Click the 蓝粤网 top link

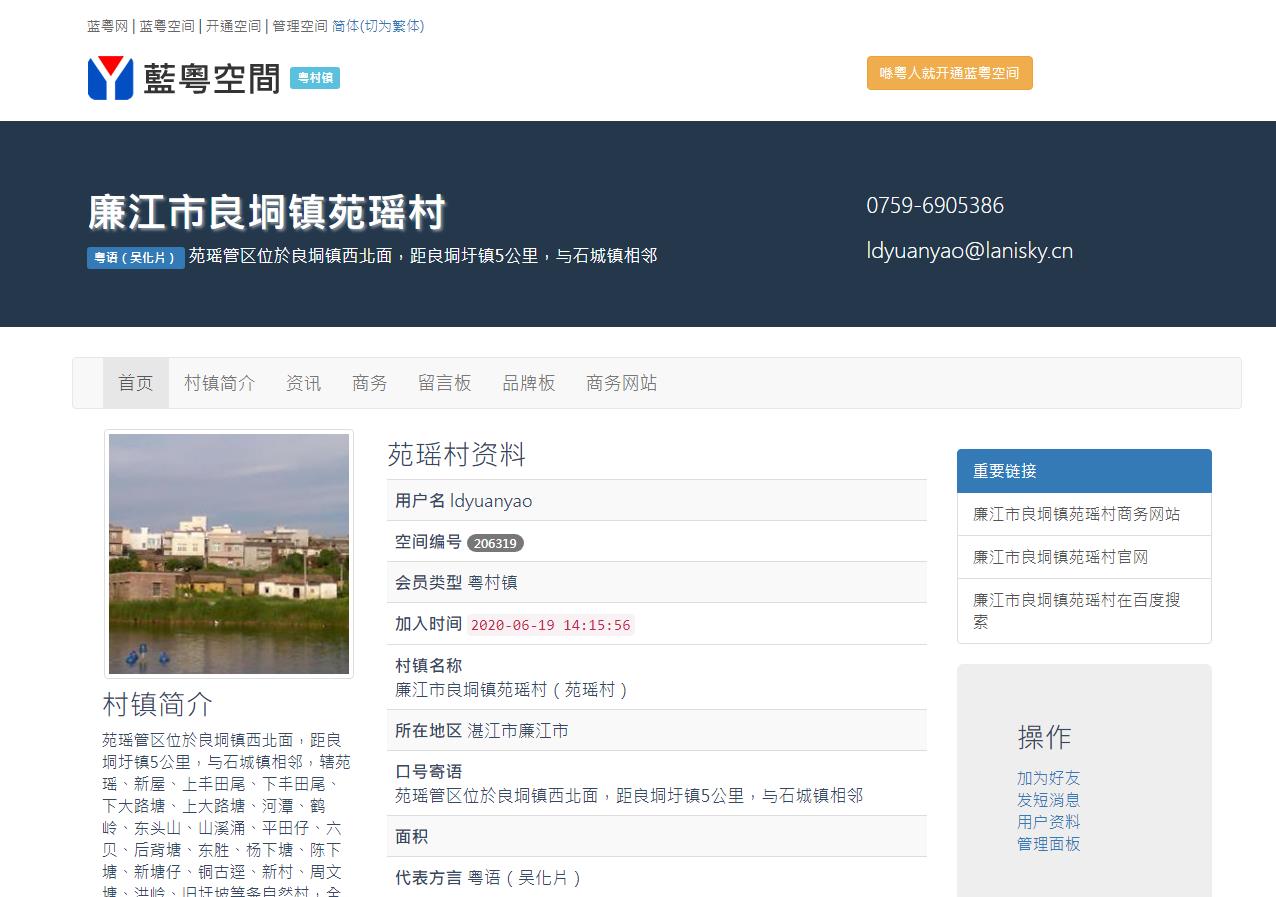[107, 26]
